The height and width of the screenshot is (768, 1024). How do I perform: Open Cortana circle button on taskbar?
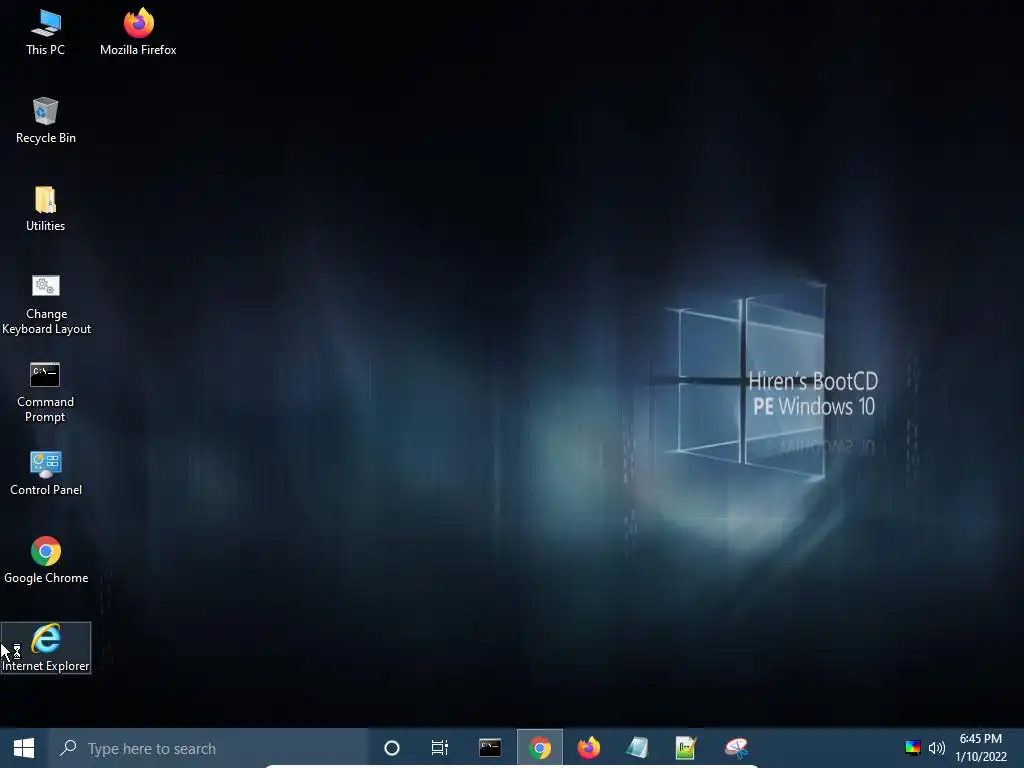392,748
